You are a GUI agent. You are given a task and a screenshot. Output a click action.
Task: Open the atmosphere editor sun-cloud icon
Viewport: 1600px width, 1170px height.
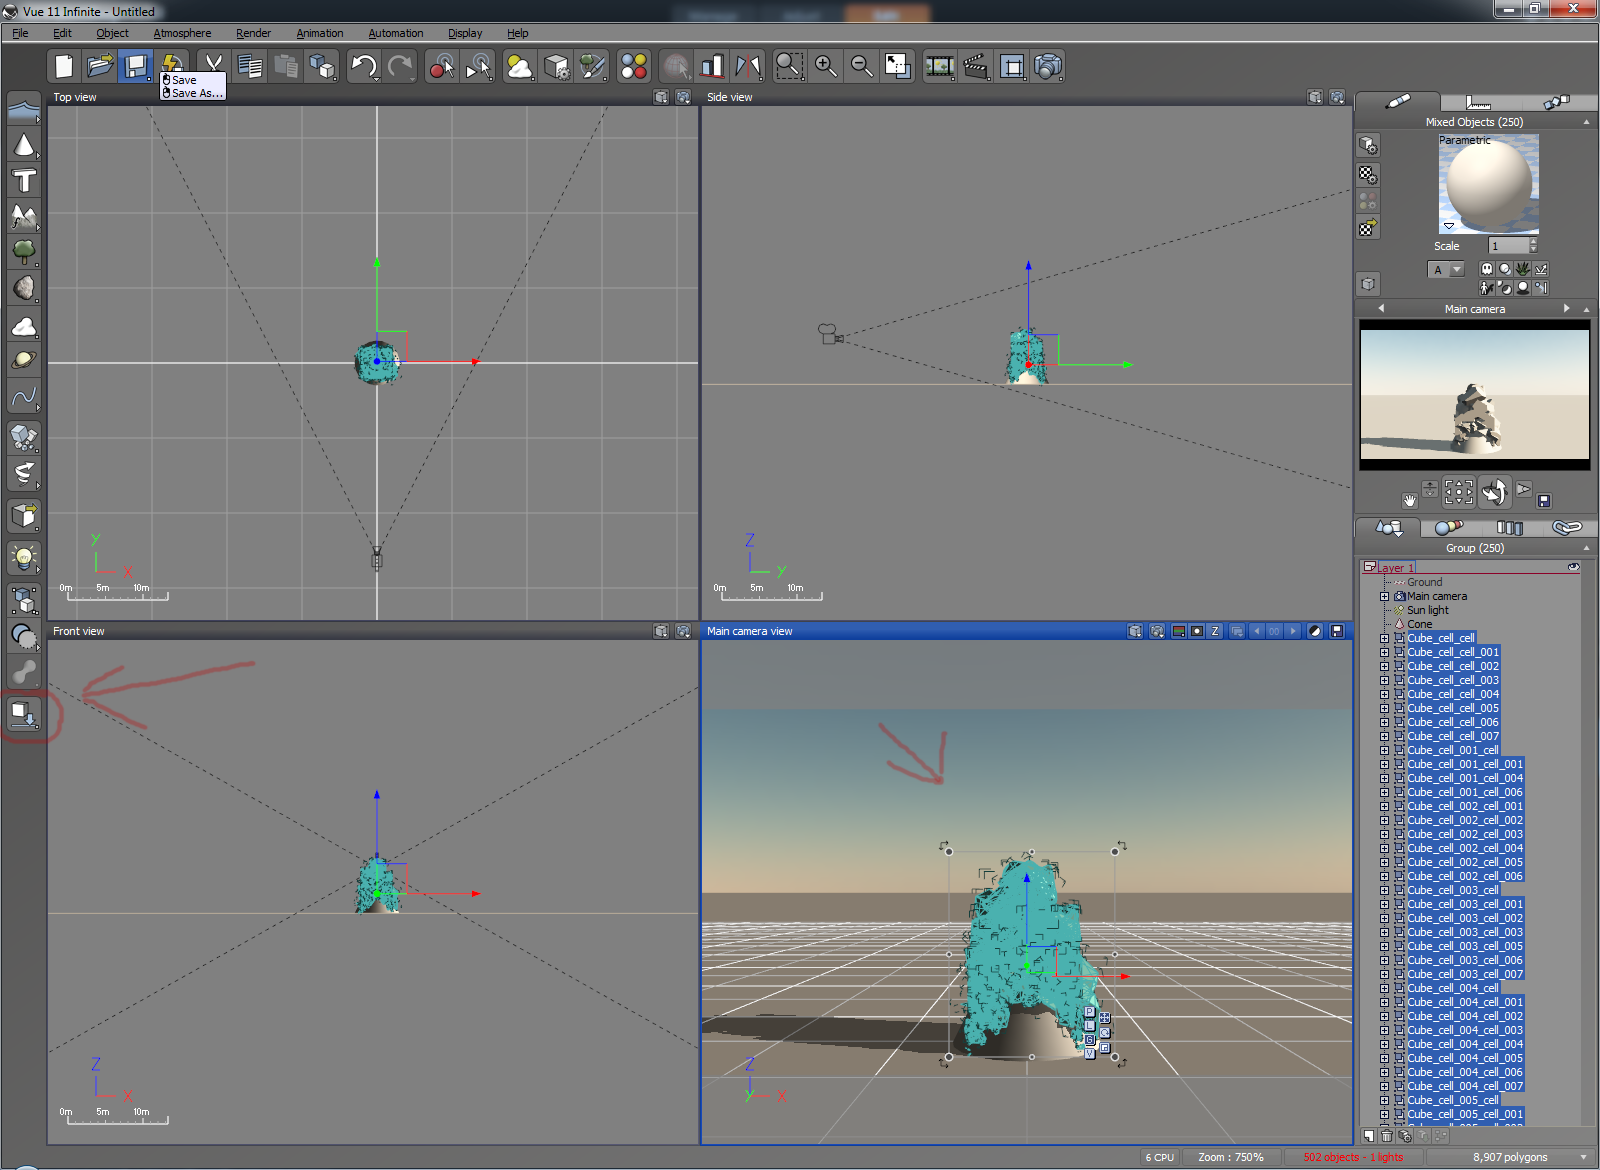pos(519,67)
